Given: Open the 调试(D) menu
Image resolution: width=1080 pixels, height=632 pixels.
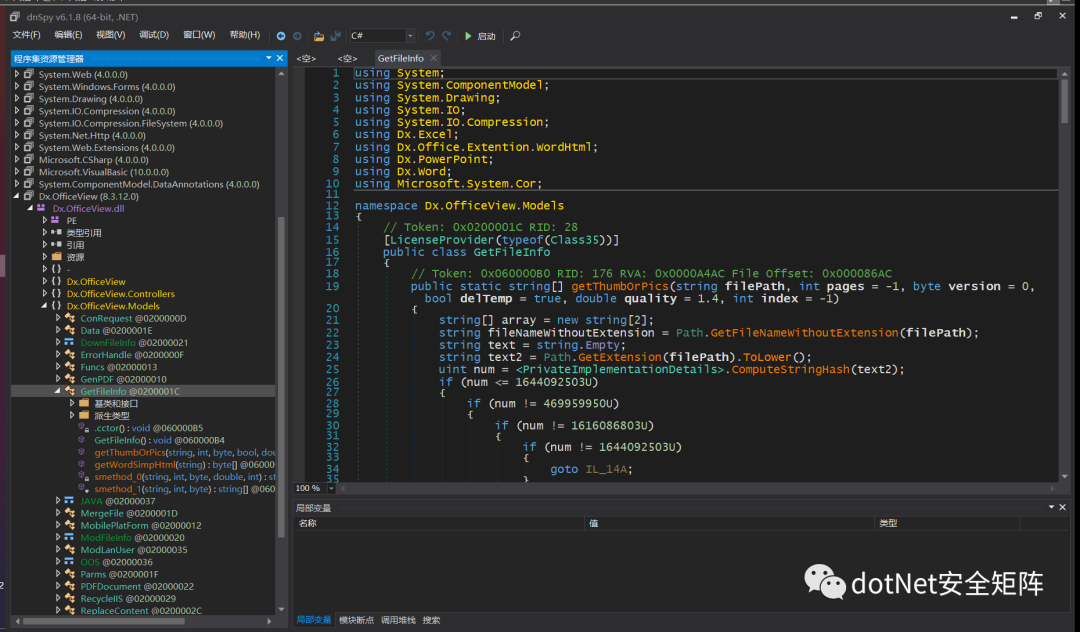Looking at the screenshot, I should click(154, 35).
